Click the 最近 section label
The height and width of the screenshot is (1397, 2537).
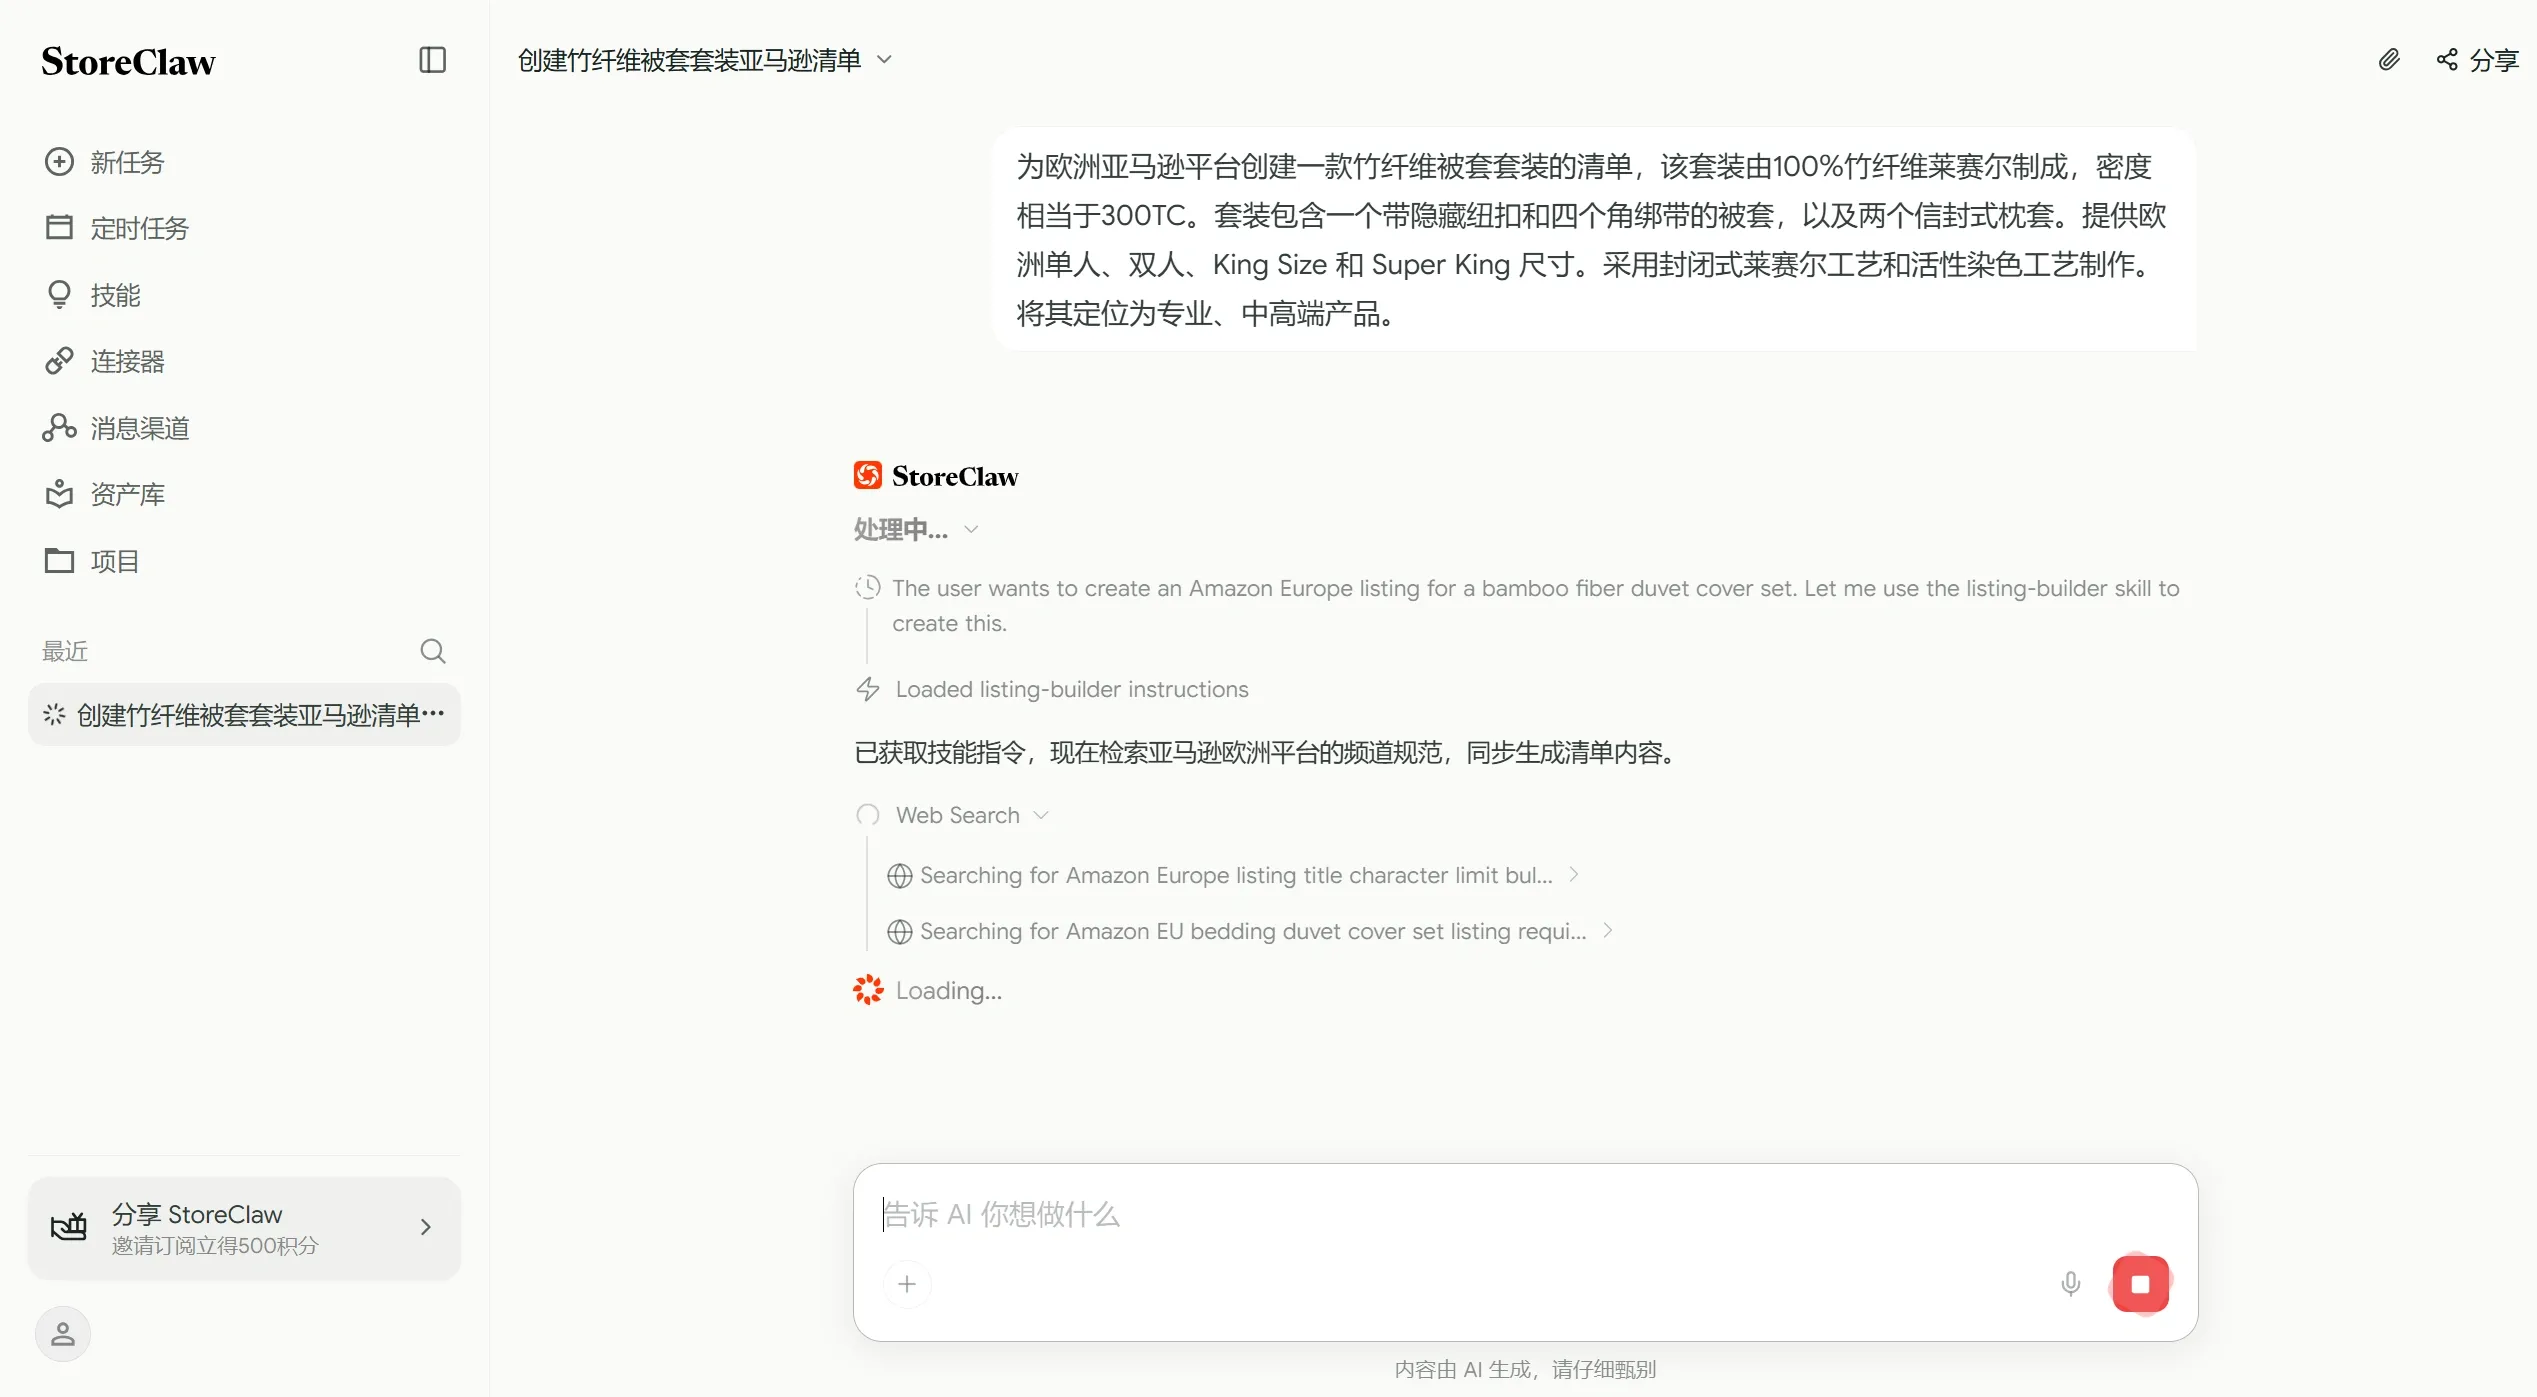pos(65,651)
